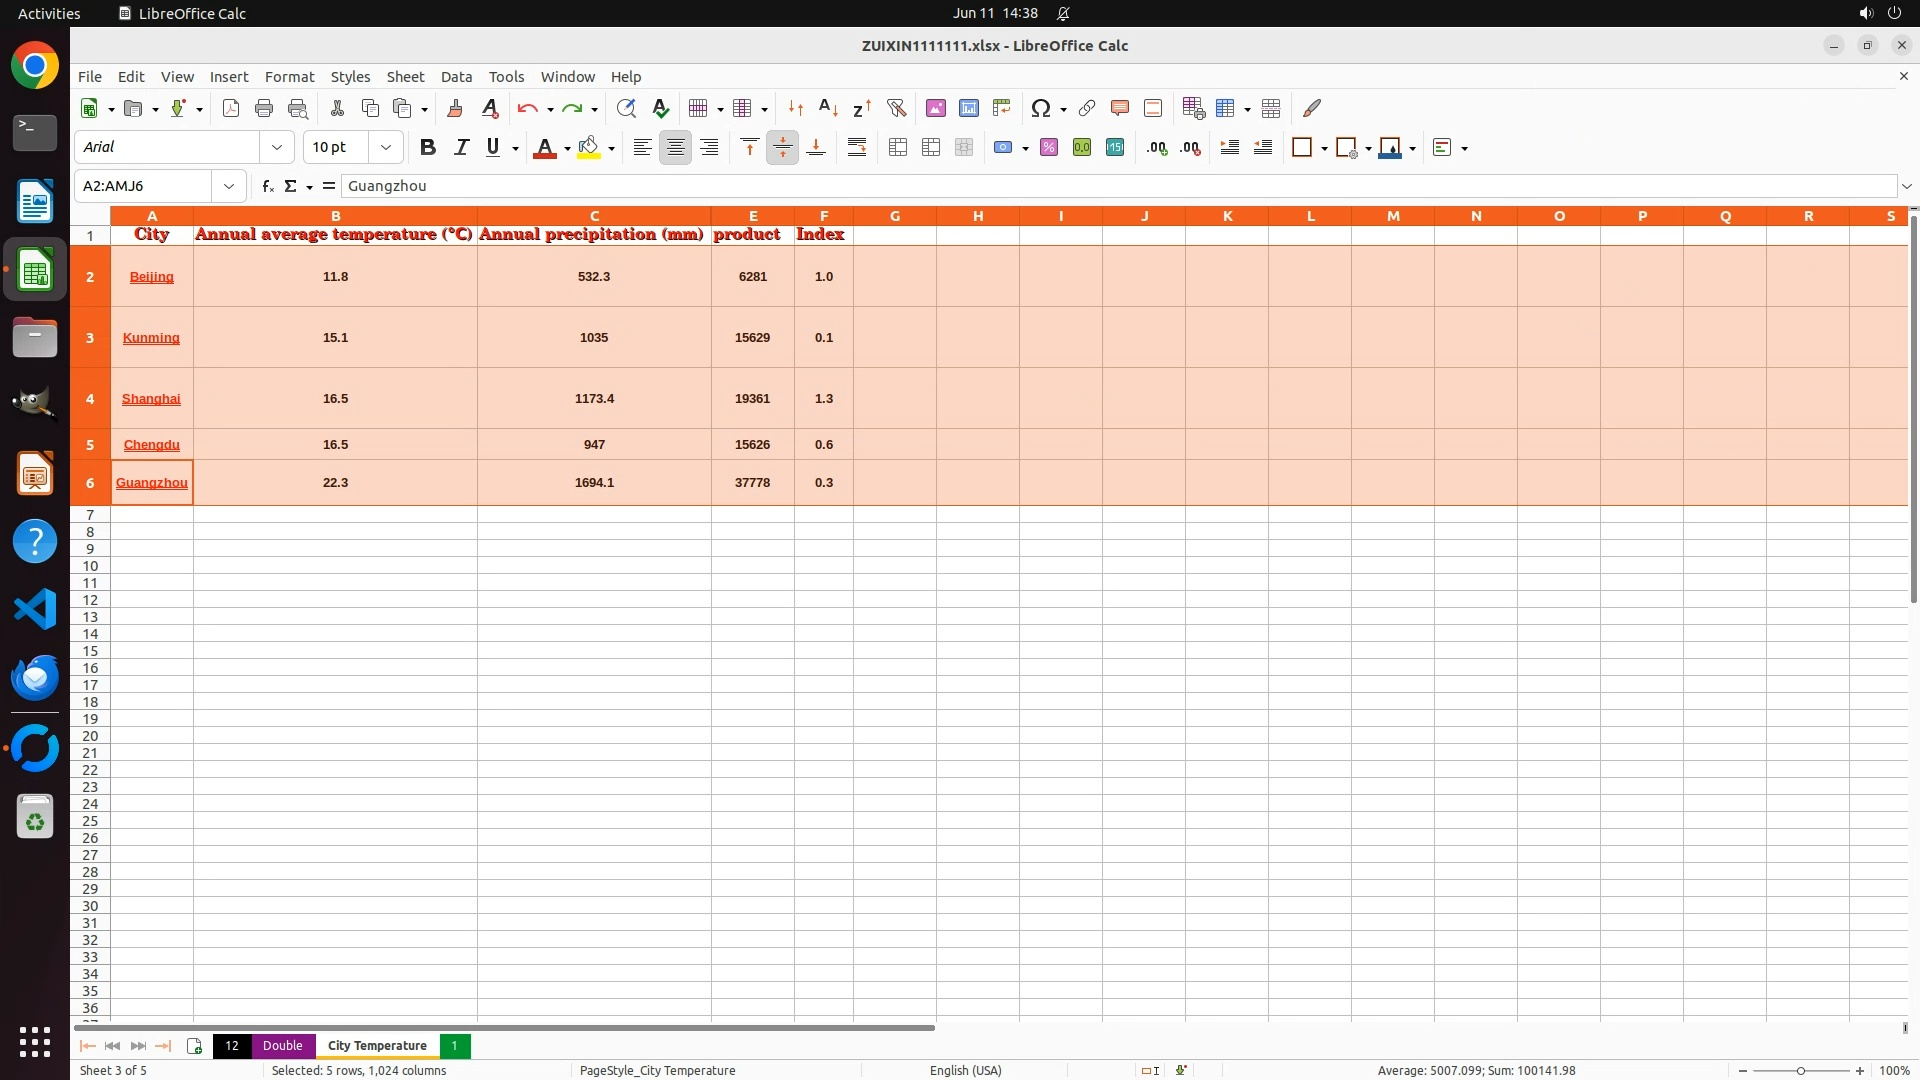Click into the formula input line
Viewport: 1920px width, 1080px height.
1100,186
